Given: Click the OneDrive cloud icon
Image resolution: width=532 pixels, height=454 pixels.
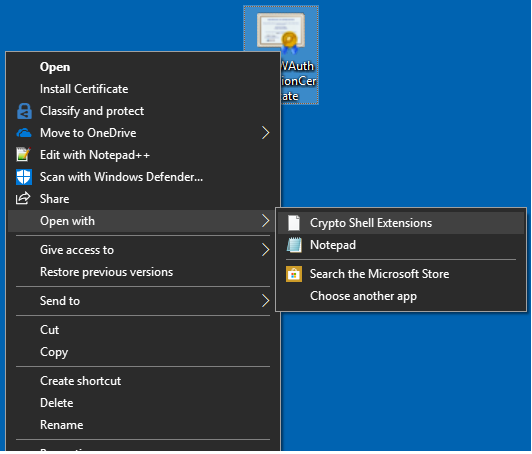Looking at the screenshot, I should [24, 133].
